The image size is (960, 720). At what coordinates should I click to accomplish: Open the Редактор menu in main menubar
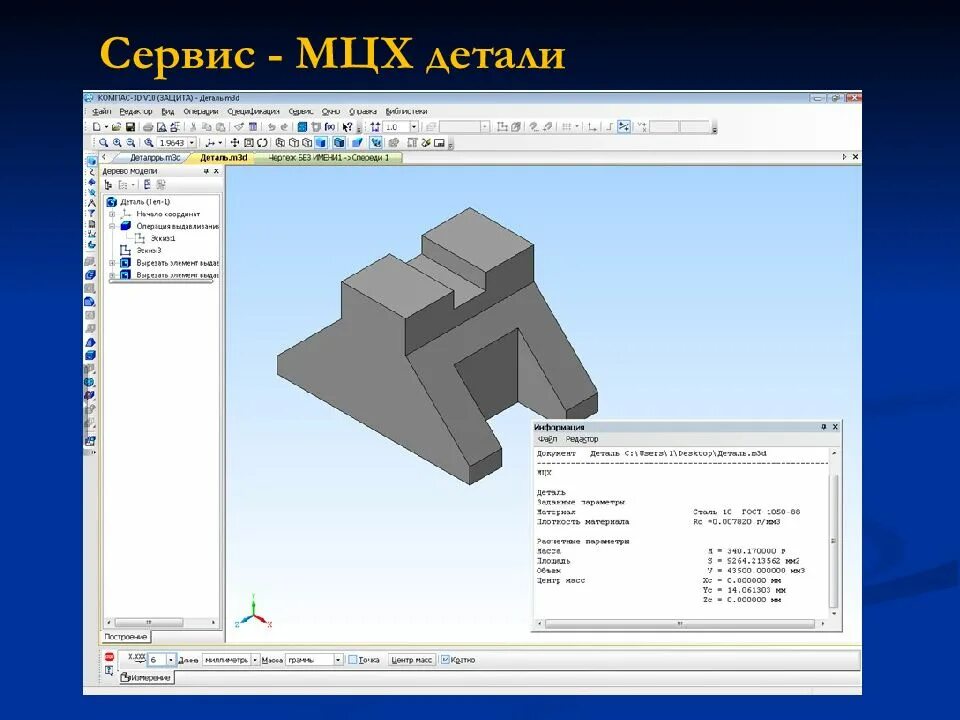pos(136,111)
